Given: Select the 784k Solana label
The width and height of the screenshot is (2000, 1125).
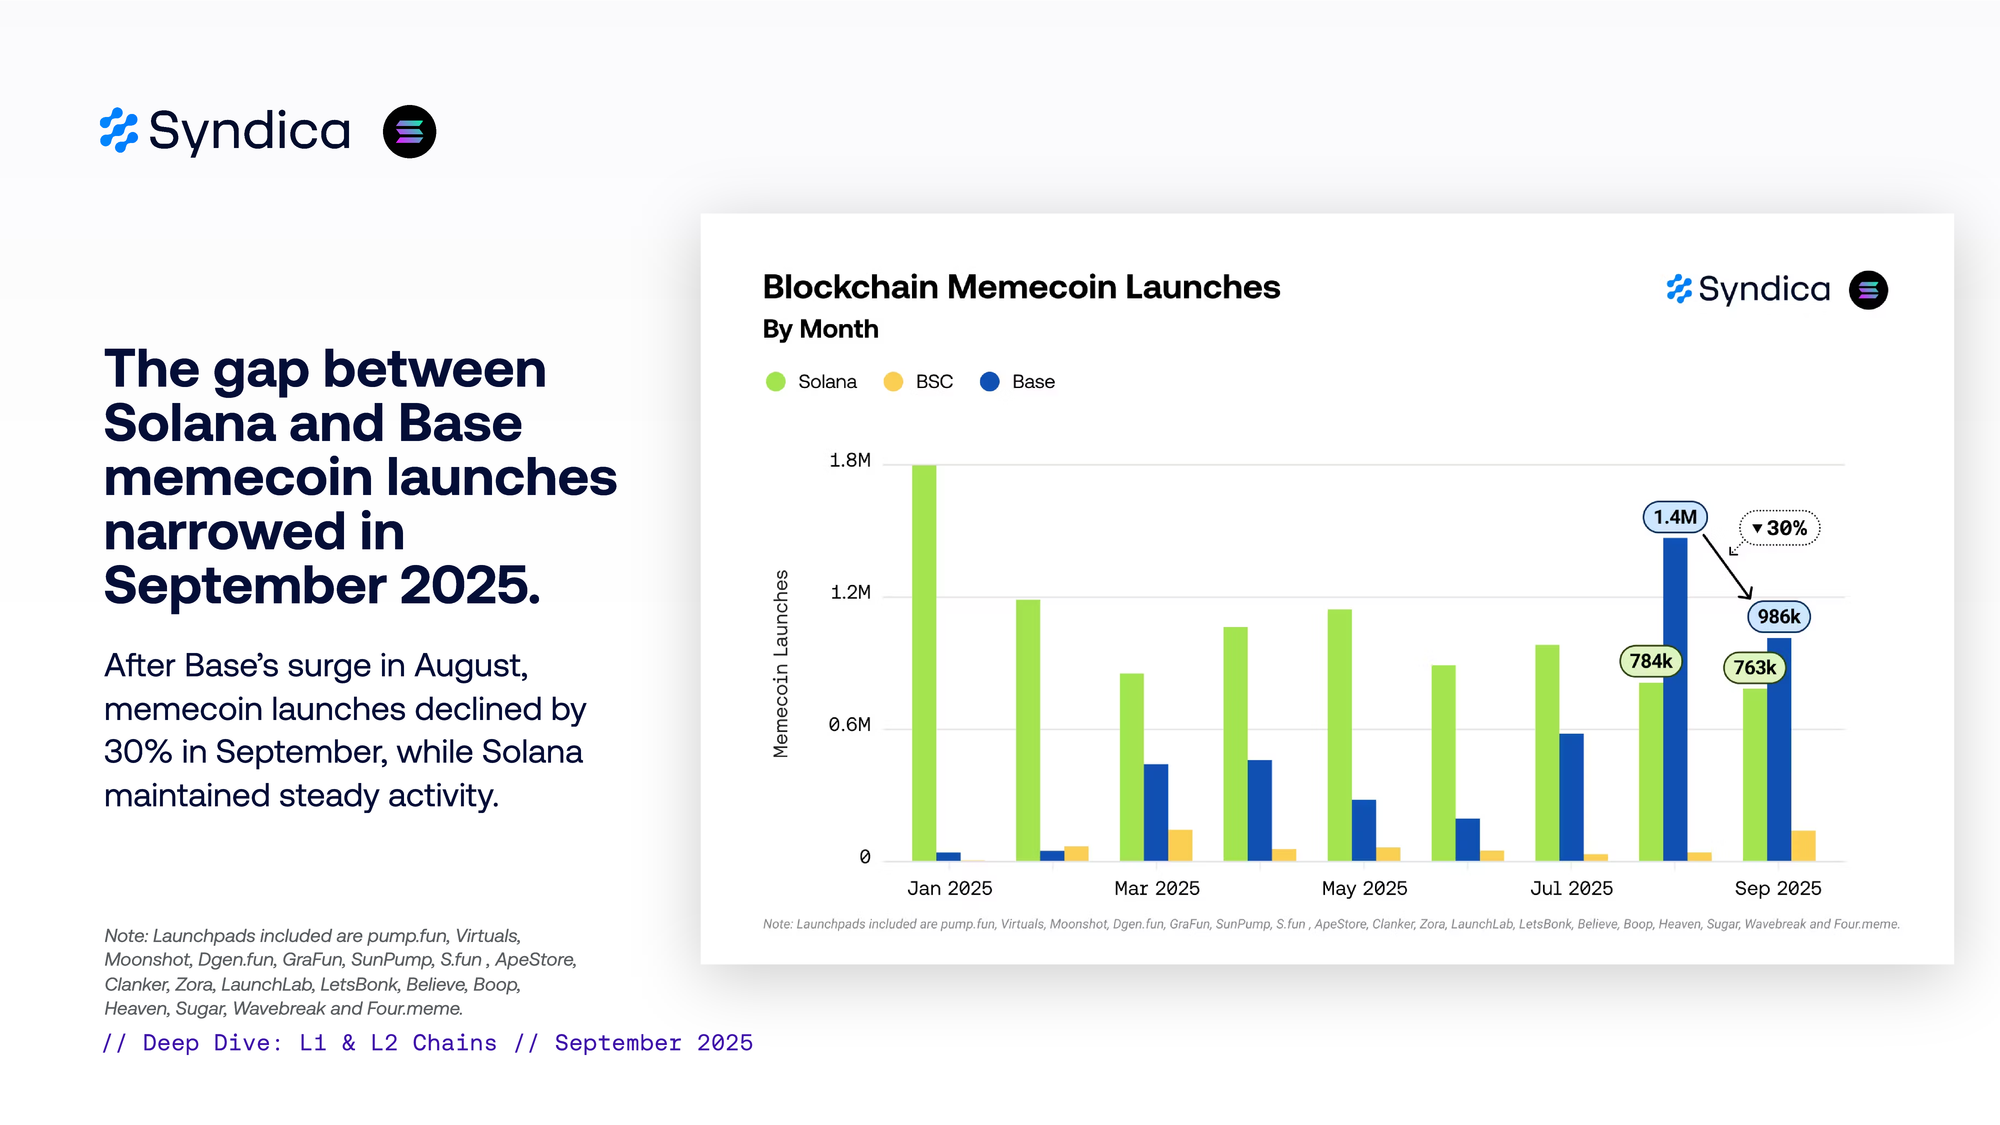Looking at the screenshot, I should [x=1650, y=661].
